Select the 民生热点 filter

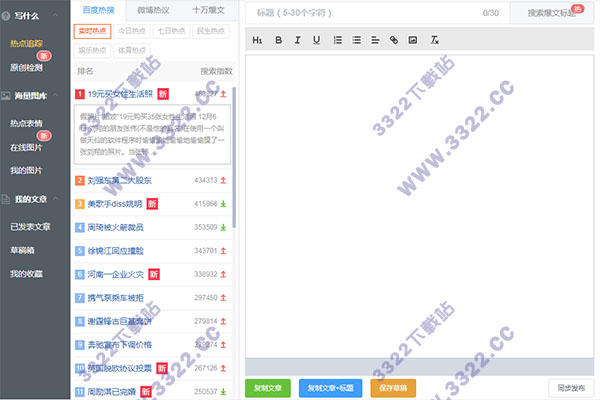click(x=211, y=31)
